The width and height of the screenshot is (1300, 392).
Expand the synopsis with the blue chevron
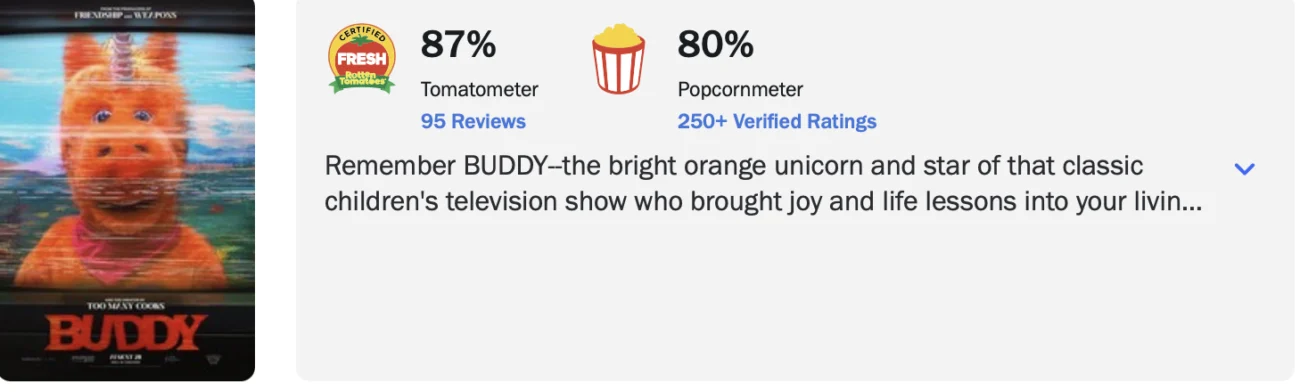click(x=1244, y=169)
